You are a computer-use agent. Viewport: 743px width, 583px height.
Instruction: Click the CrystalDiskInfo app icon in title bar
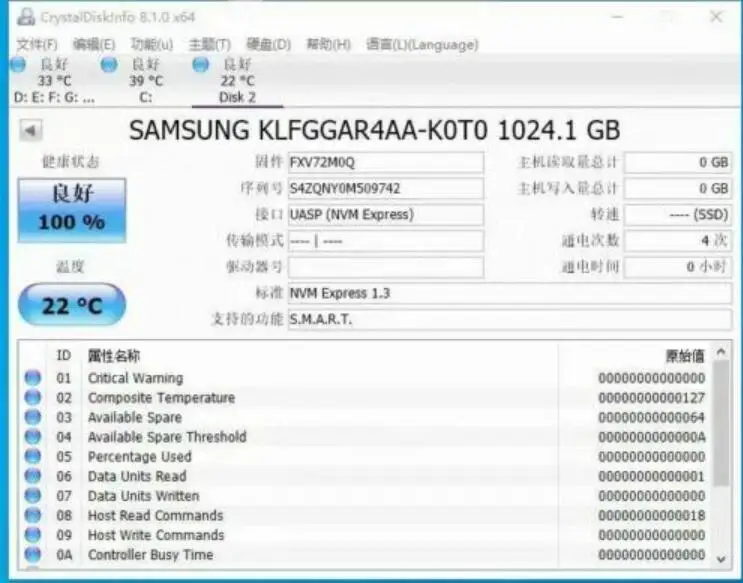pyautogui.click(x=26, y=17)
